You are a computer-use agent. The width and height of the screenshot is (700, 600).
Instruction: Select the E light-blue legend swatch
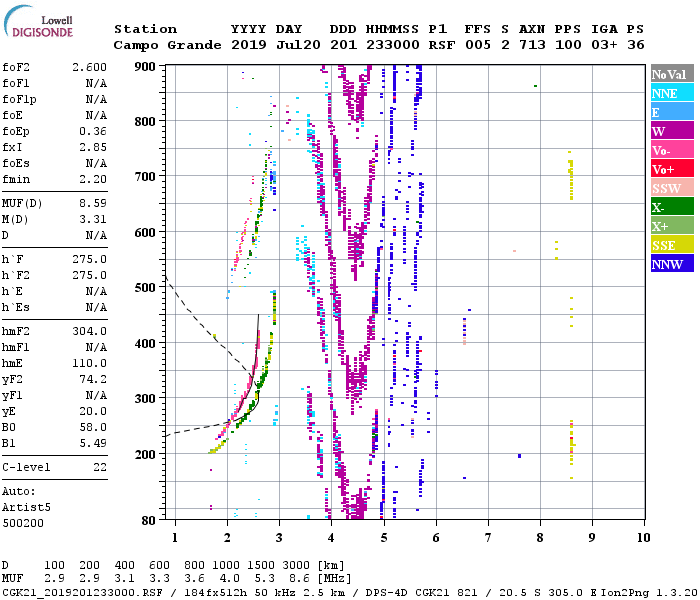pos(672,112)
